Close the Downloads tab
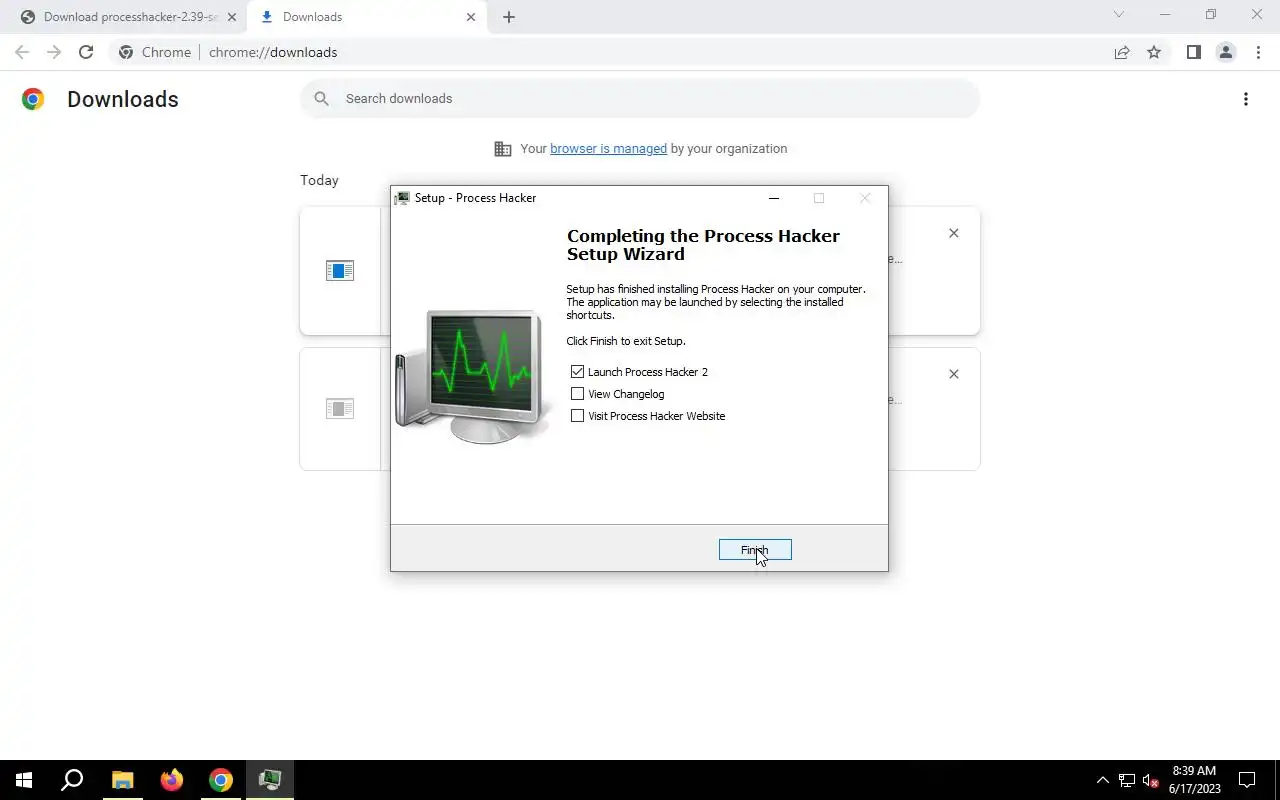 tap(471, 17)
